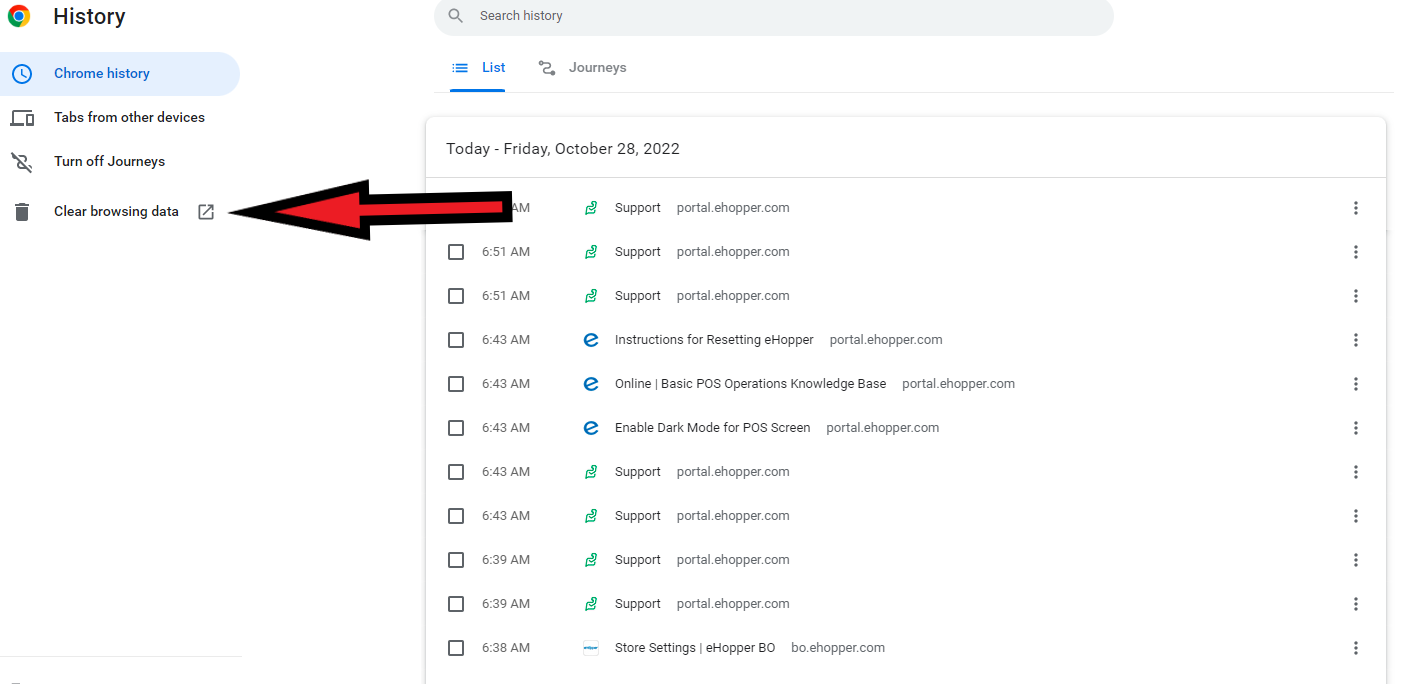Click the magnifier icon in Search history

pos(456,16)
